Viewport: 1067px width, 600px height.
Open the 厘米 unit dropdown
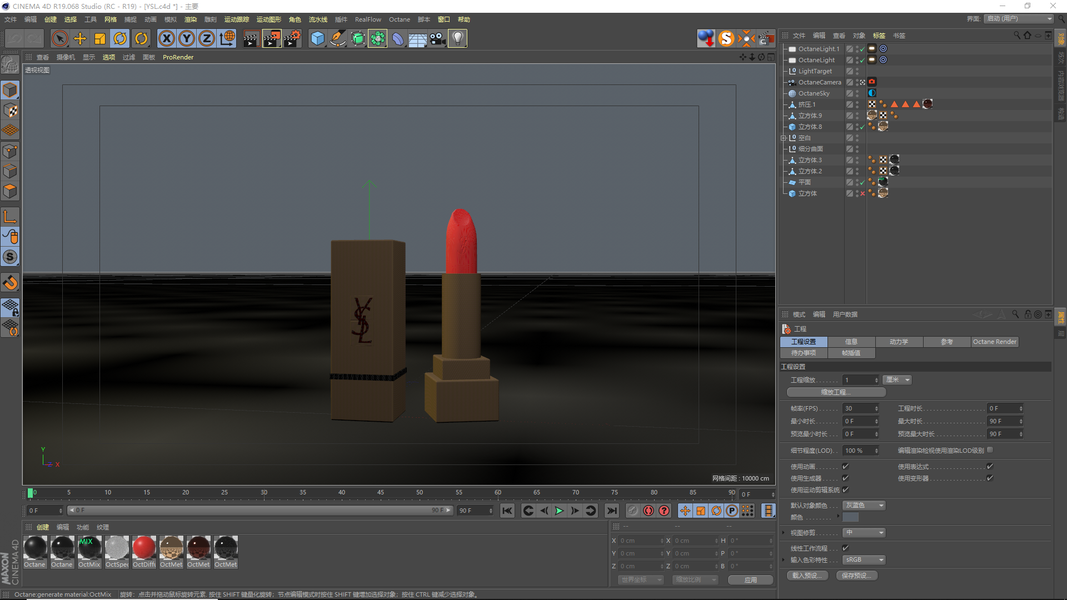pos(897,380)
